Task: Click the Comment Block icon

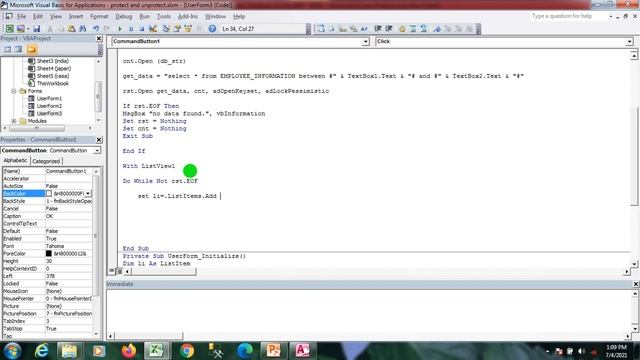Action: coord(413,29)
